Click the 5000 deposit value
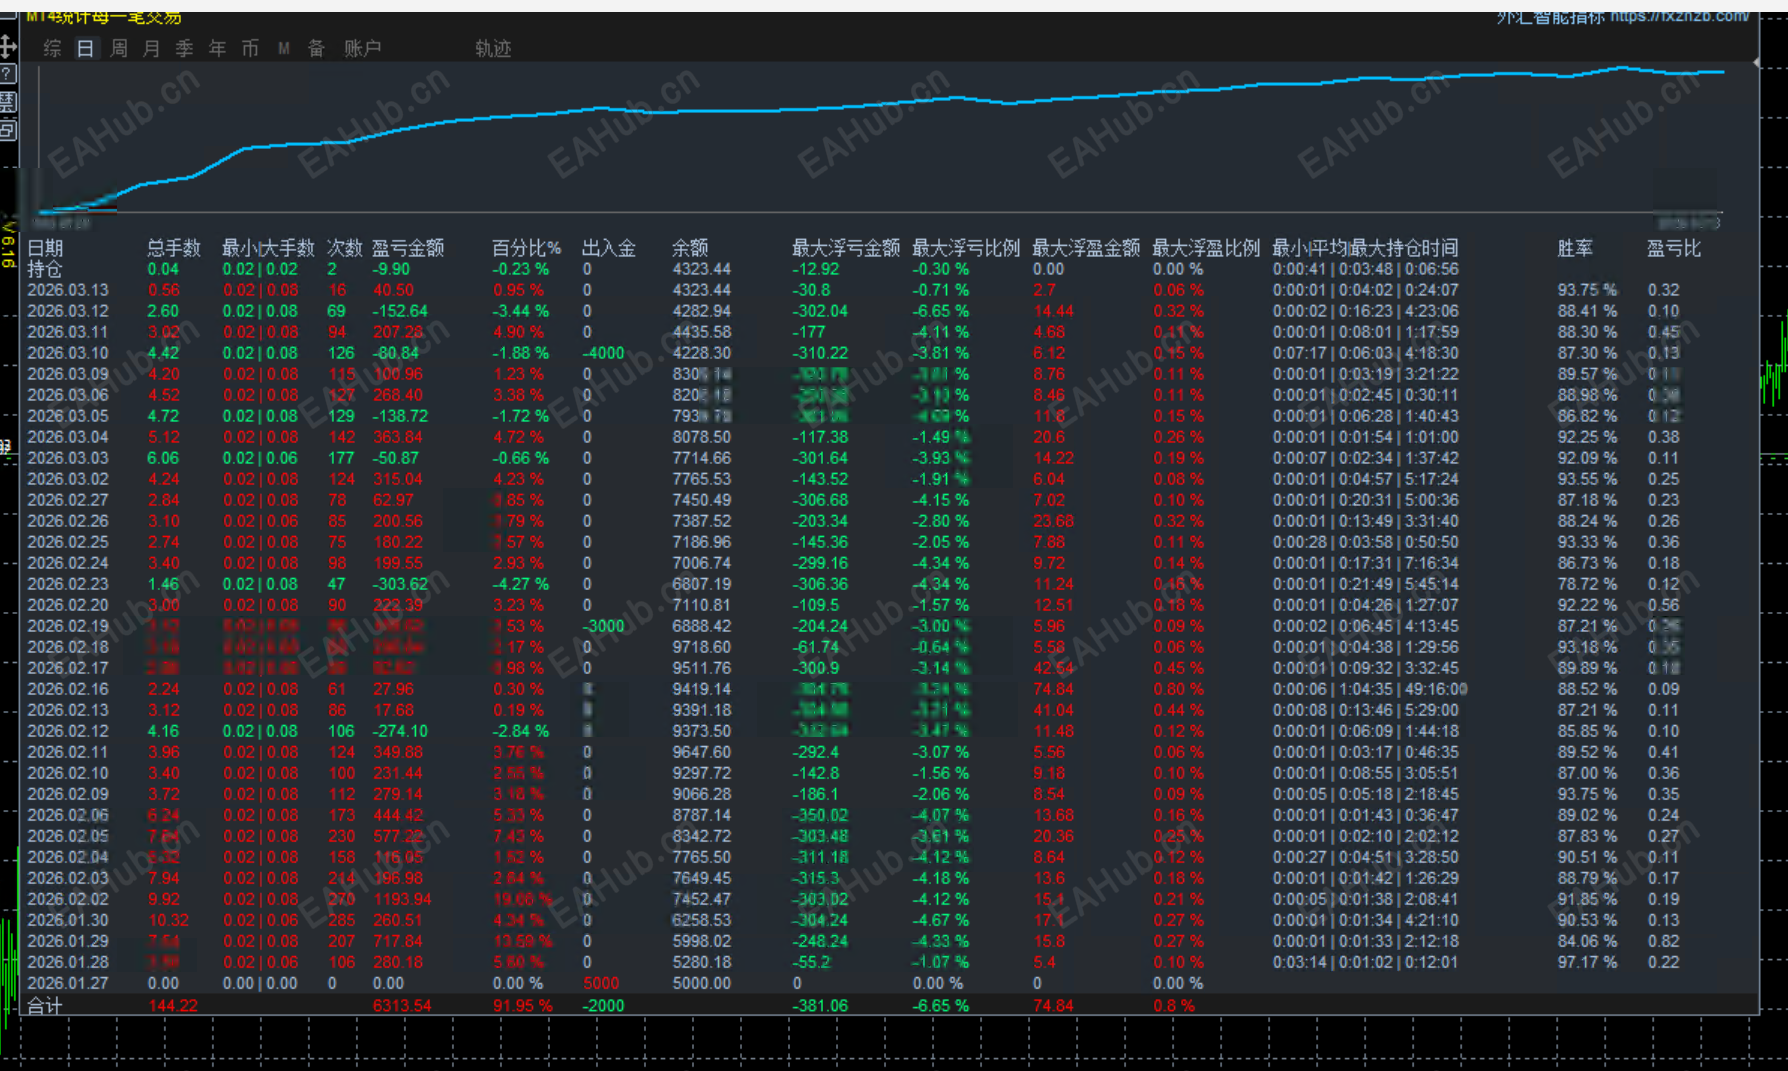This screenshot has width=1788, height=1071. (x=601, y=983)
